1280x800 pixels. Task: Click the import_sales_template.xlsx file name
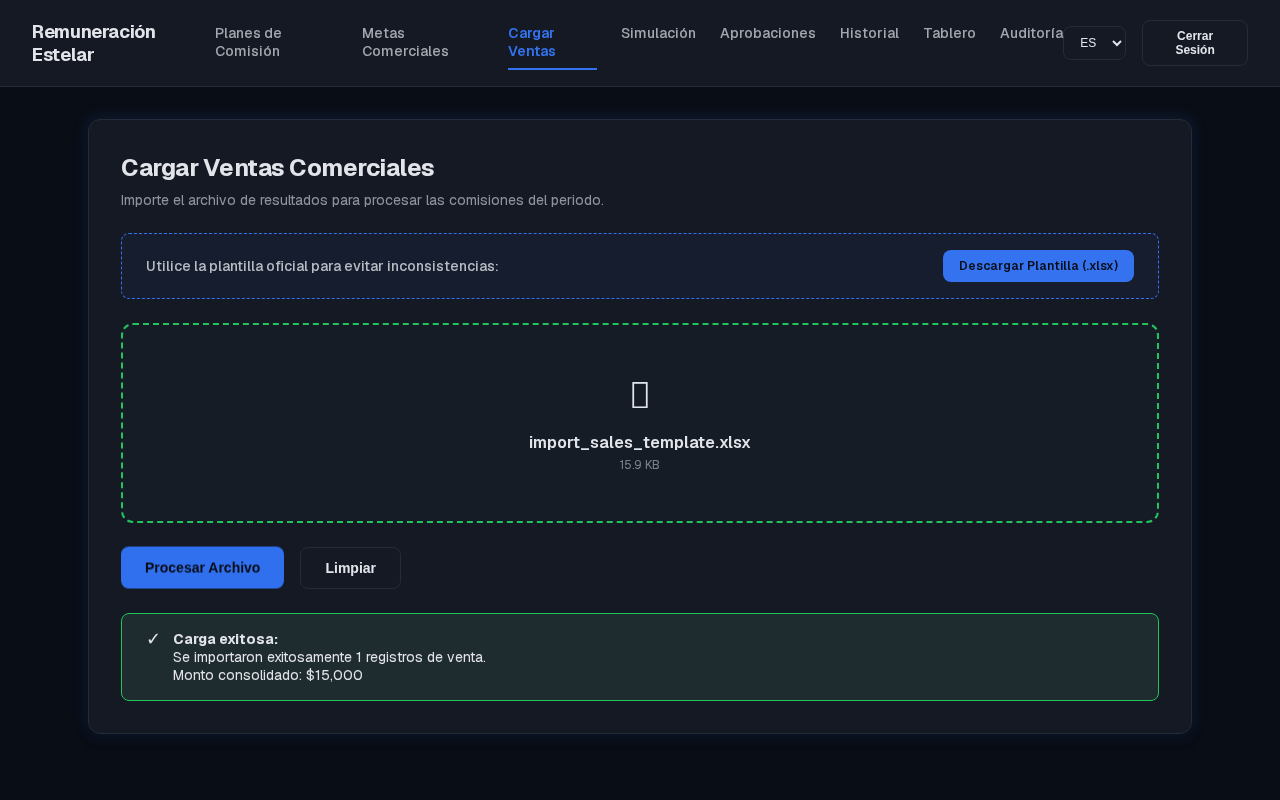coord(640,442)
